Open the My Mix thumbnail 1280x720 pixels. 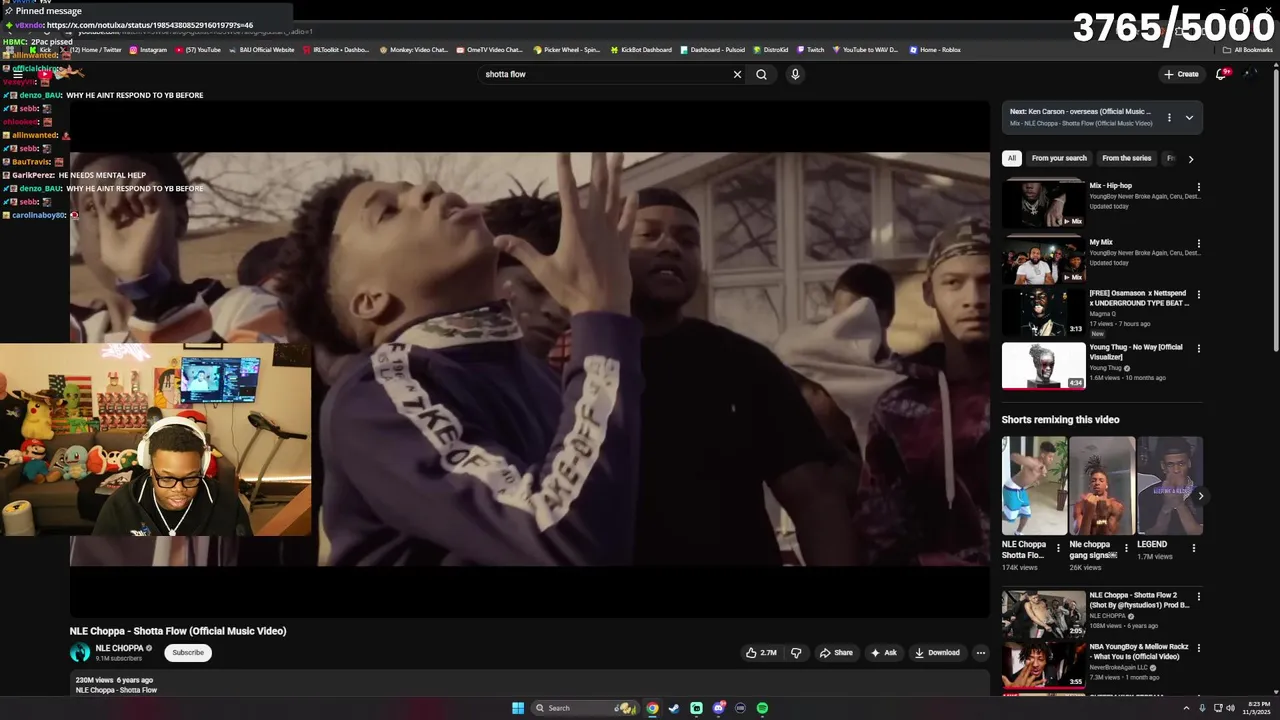[1043, 260]
